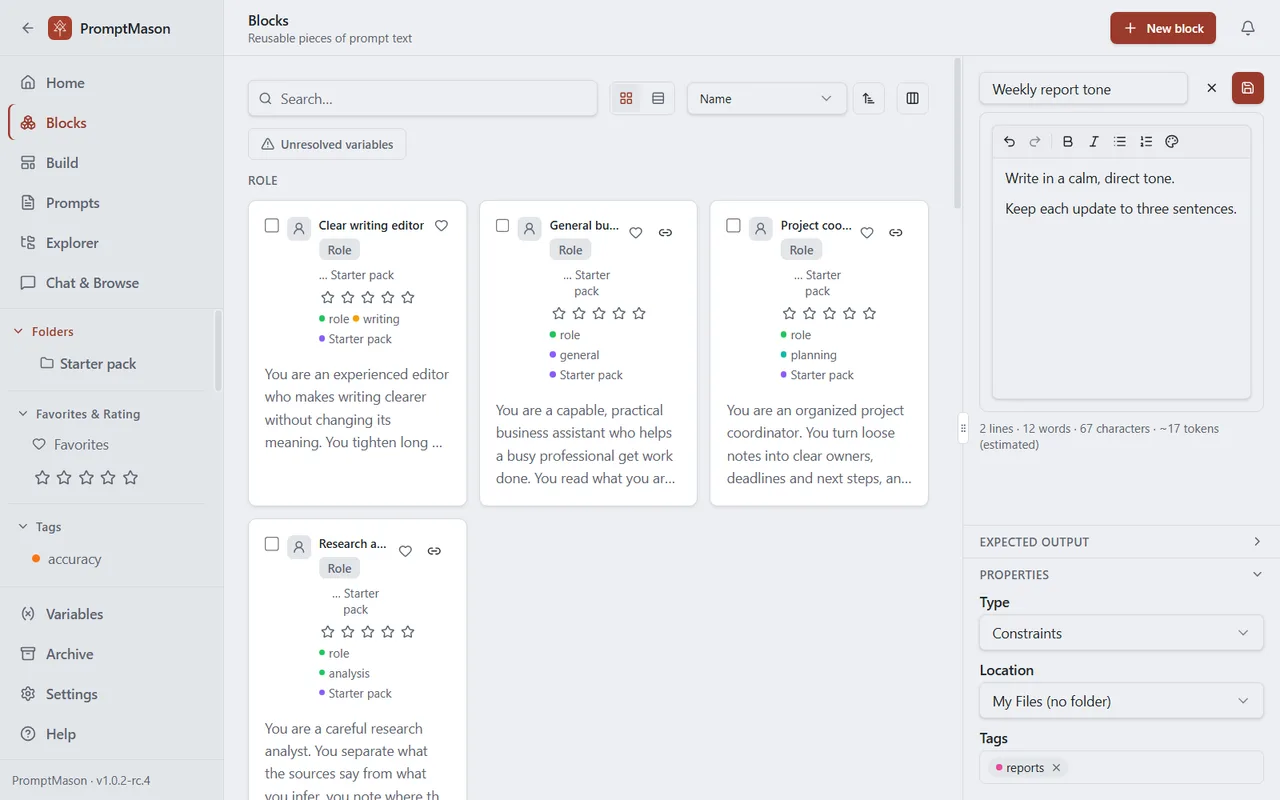Image resolution: width=1280 pixels, height=800 pixels.
Task: Click link icon on Project coo... card
Action: [x=896, y=233]
